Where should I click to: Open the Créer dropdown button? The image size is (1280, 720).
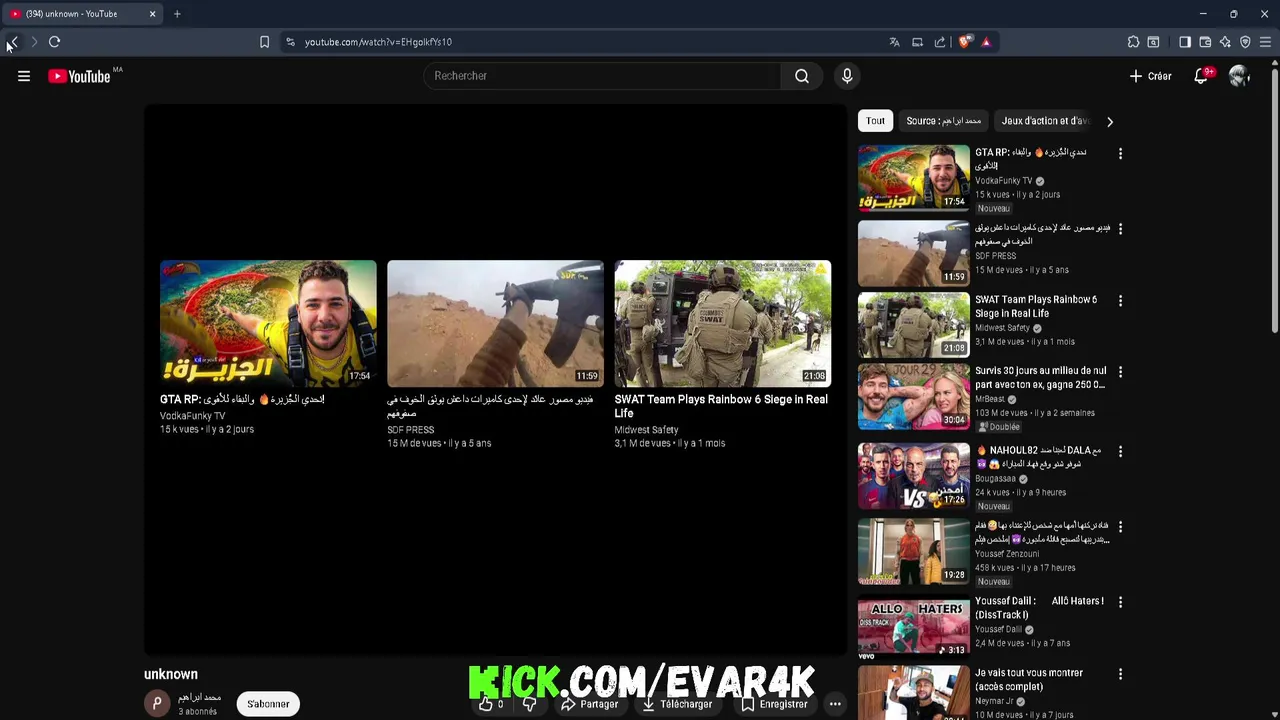(x=1150, y=76)
